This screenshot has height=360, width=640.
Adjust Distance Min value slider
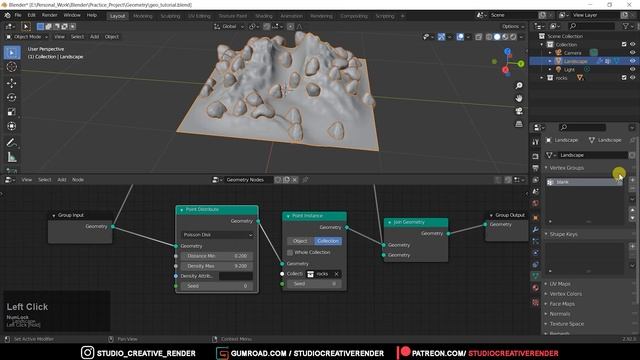click(x=217, y=256)
